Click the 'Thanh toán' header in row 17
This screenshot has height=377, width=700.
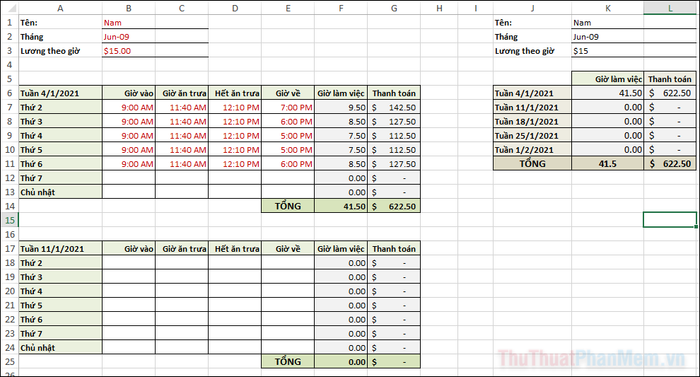[394, 249]
